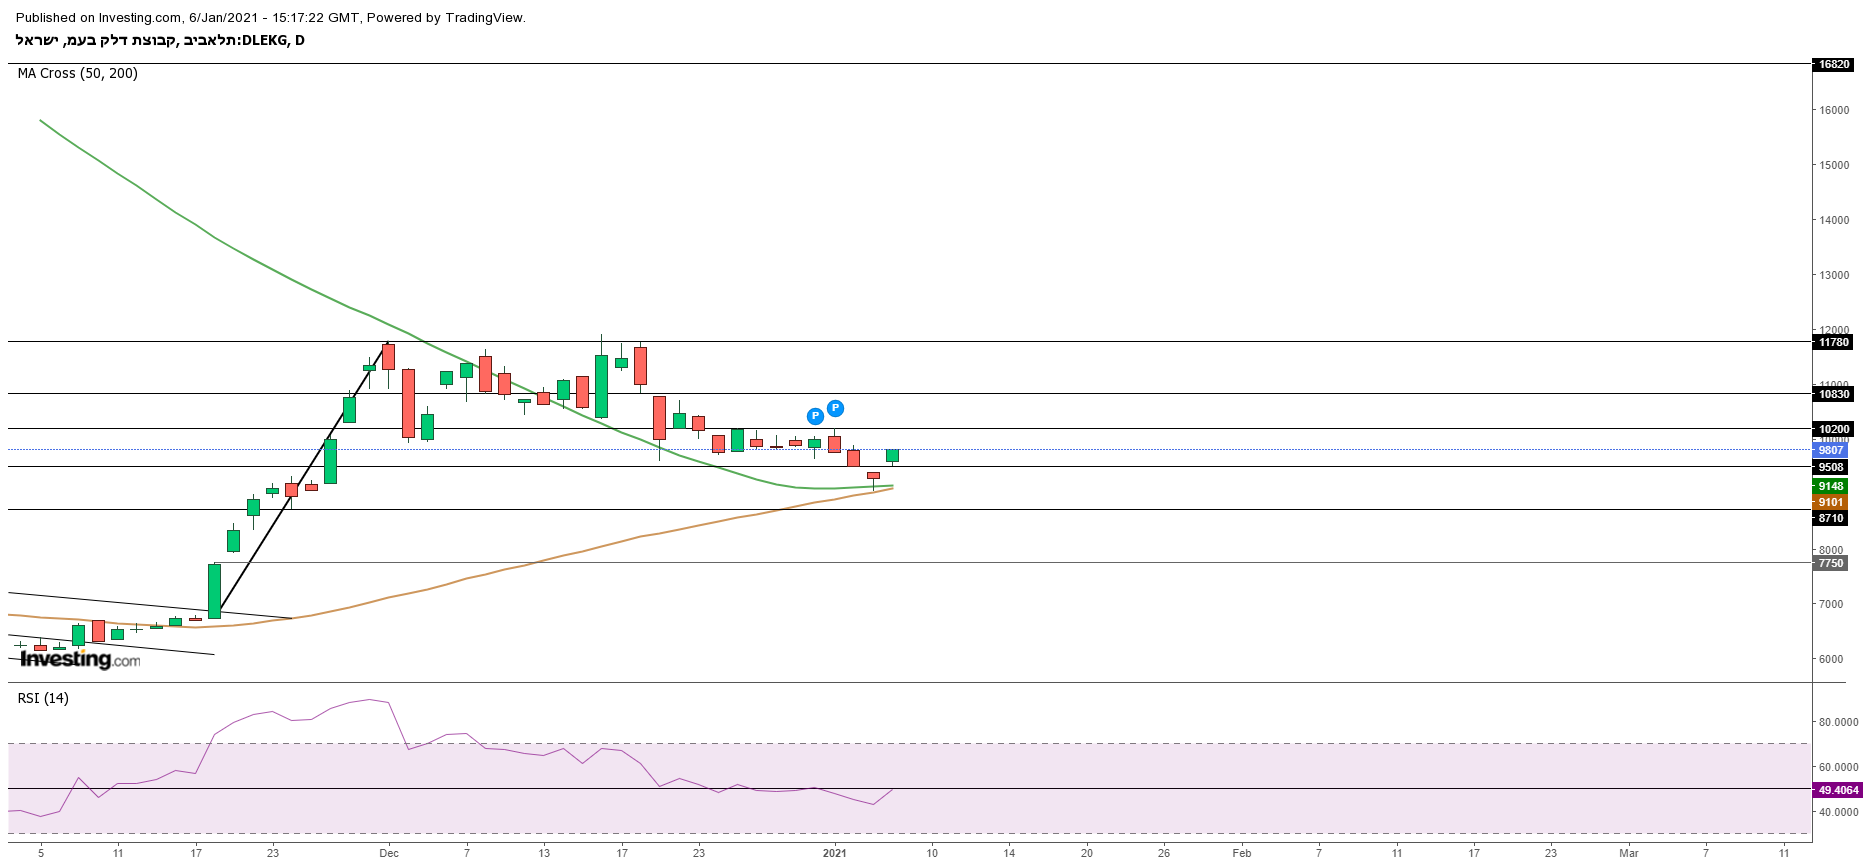Click the 5 date label on the time axis
The image size is (1870, 866).
[x=41, y=853]
